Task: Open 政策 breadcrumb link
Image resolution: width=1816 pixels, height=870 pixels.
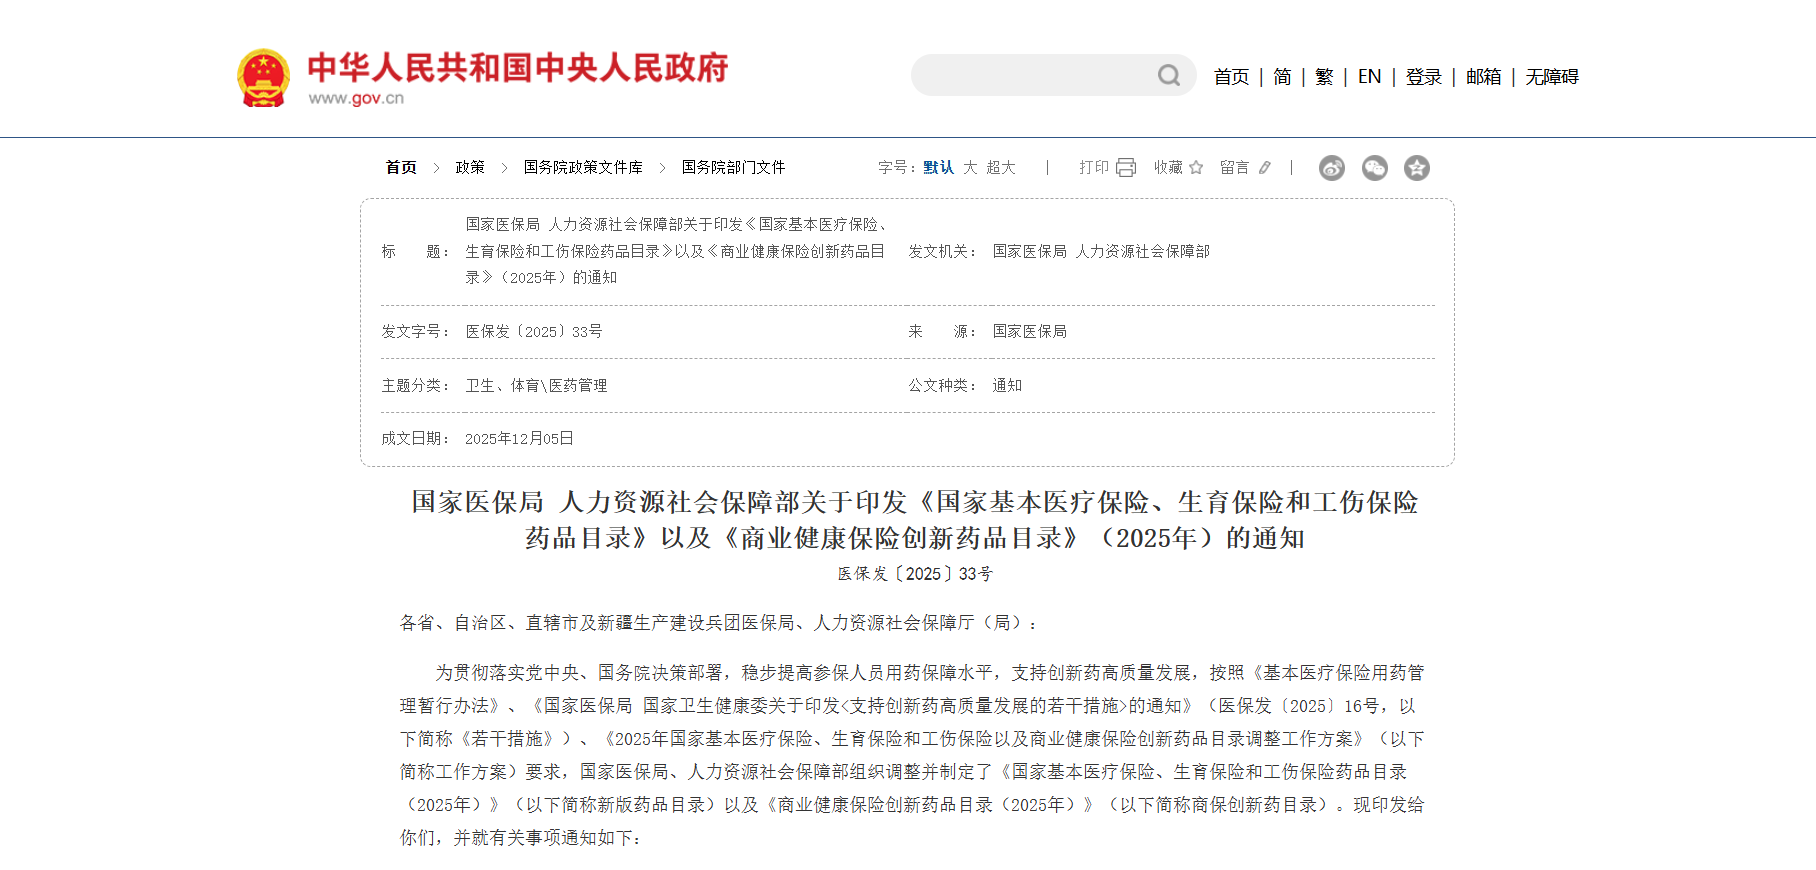Action: tap(470, 167)
